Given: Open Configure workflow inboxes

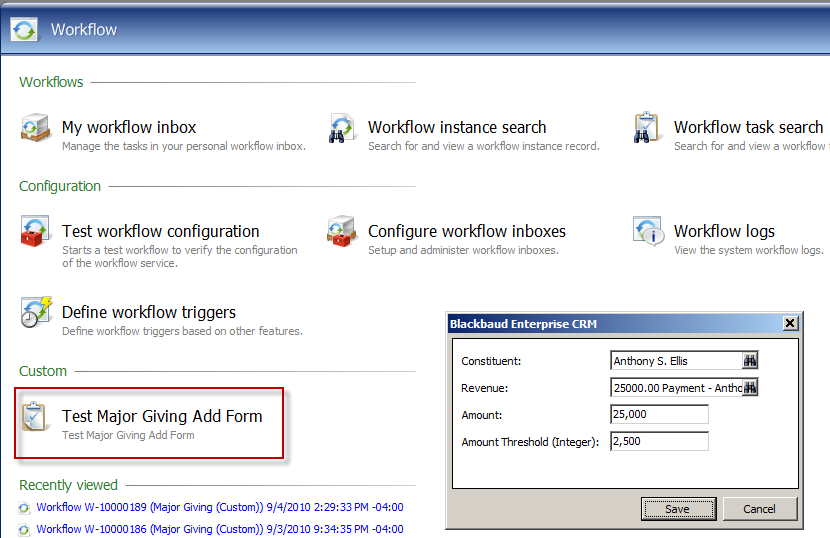Looking at the screenshot, I should coord(467,231).
